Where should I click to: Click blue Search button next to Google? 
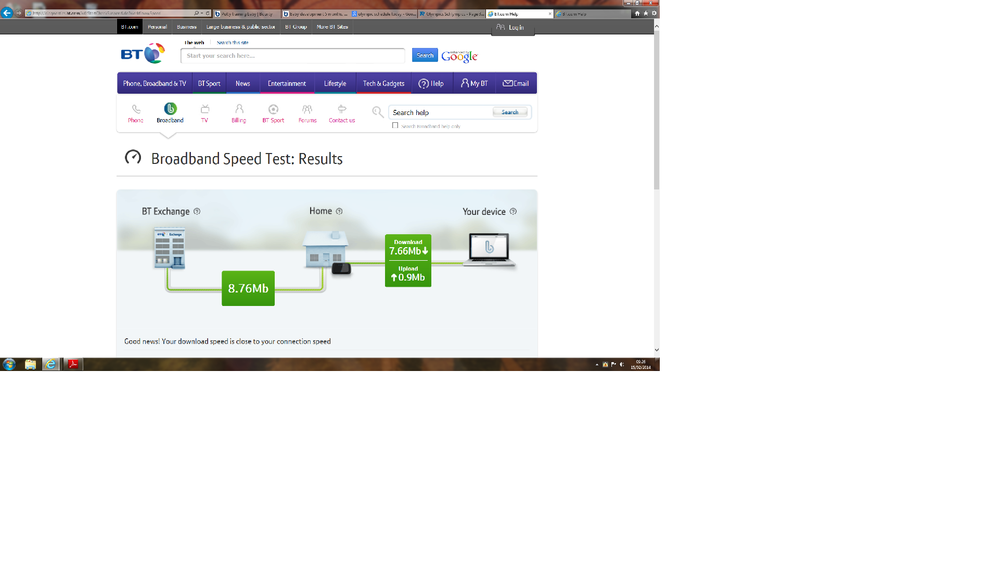[x=425, y=55]
